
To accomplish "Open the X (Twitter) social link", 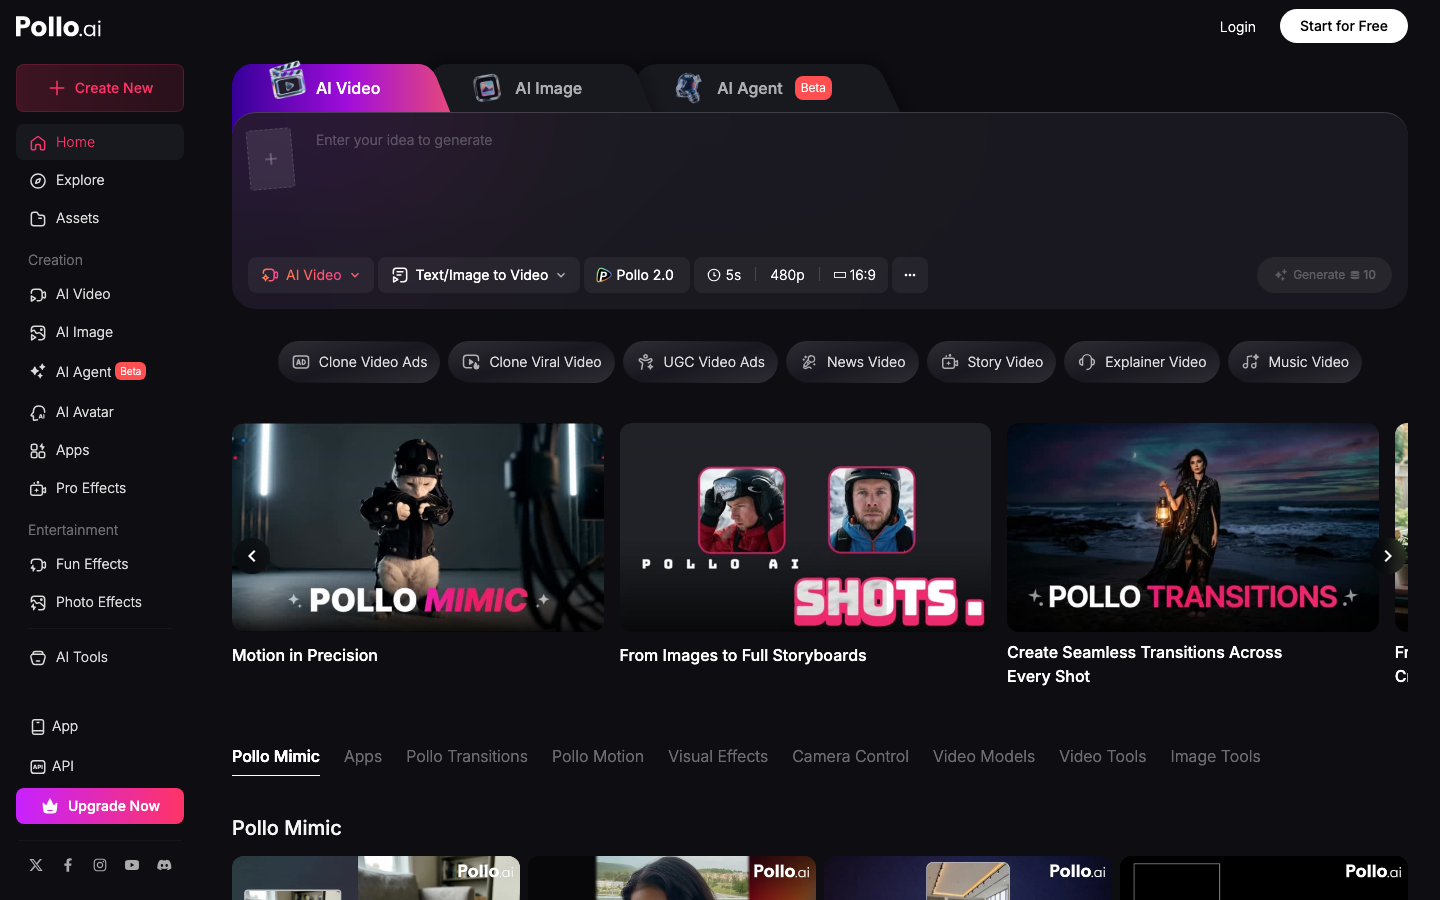I will coord(36,865).
